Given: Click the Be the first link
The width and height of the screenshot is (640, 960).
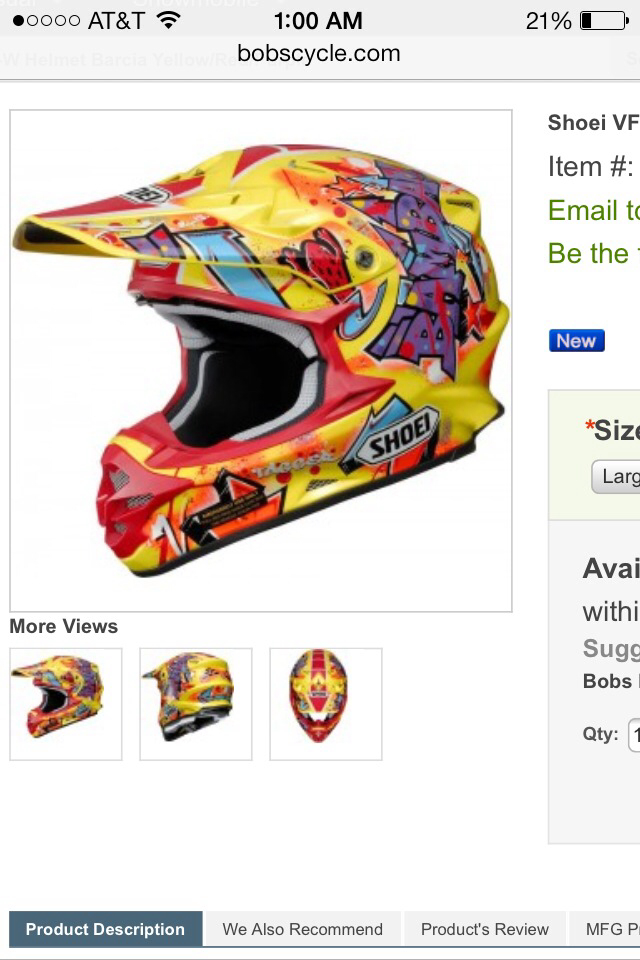Looking at the screenshot, I should click(x=593, y=253).
